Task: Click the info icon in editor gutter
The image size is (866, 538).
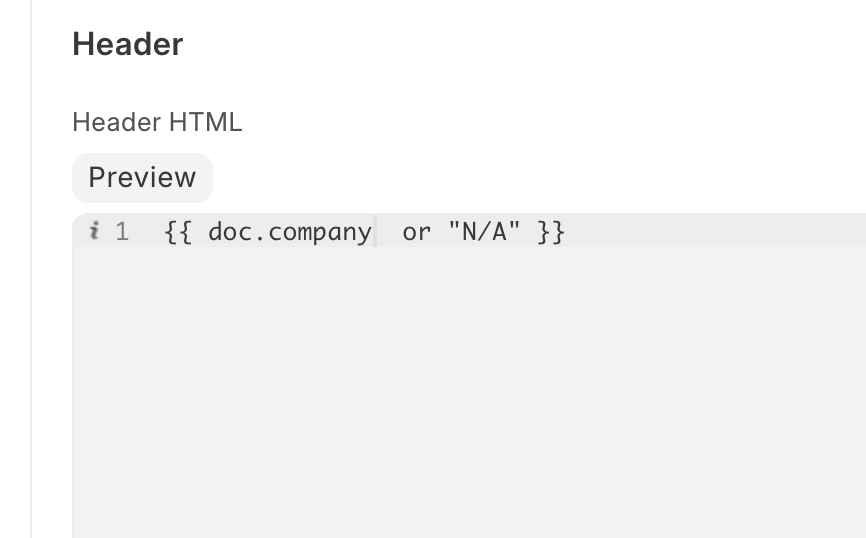Action: click(x=94, y=232)
